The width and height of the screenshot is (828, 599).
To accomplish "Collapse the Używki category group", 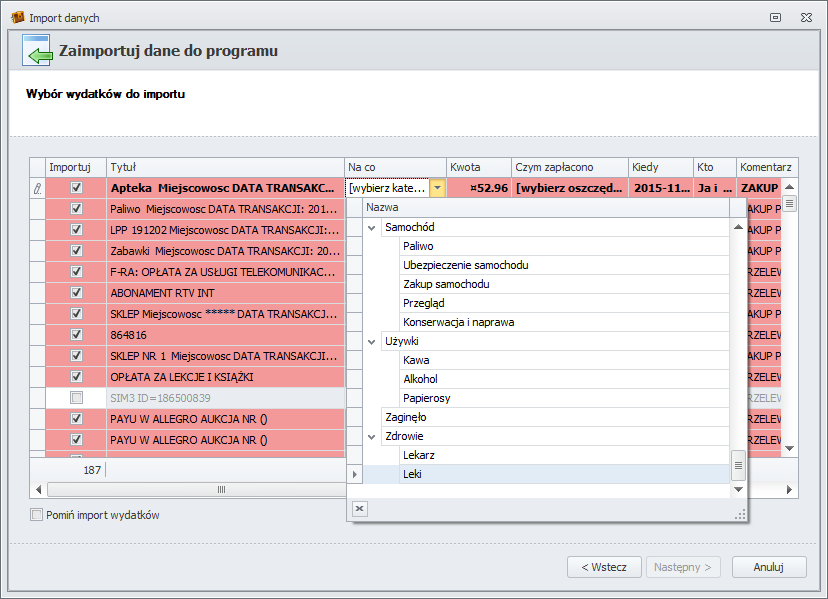I will 372,342.
